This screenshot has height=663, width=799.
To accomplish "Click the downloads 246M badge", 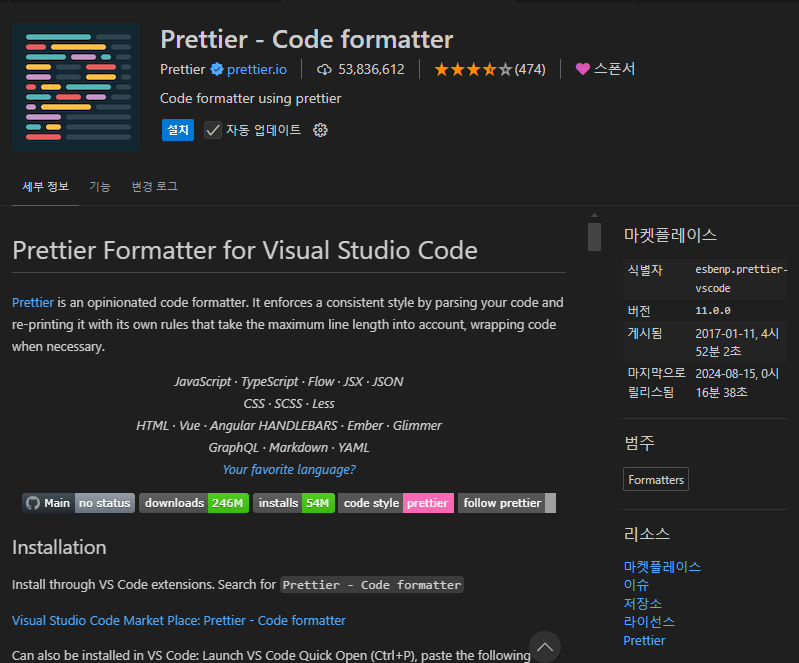I will click(x=194, y=503).
